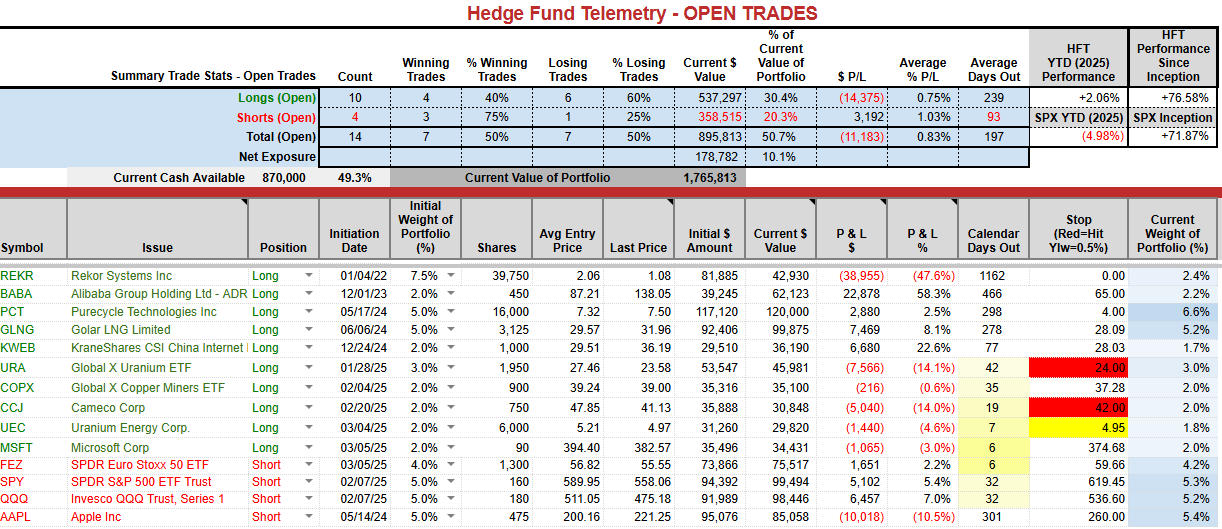The height and width of the screenshot is (529, 1222).
Task: Open the Position dropdown for BABA row
Action: click(308, 294)
